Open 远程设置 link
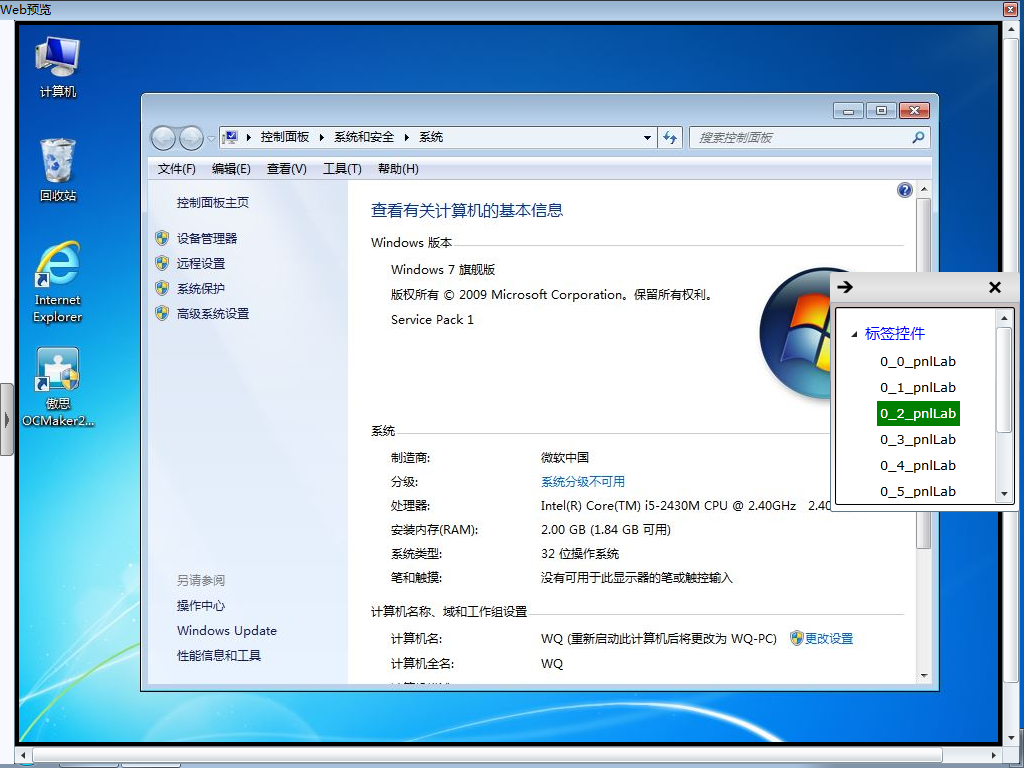The height and width of the screenshot is (768, 1024). pos(200,263)
